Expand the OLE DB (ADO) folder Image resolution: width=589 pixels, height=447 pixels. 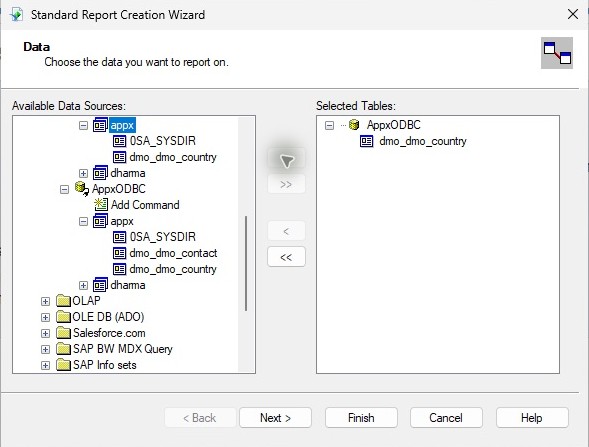(45, 317)
